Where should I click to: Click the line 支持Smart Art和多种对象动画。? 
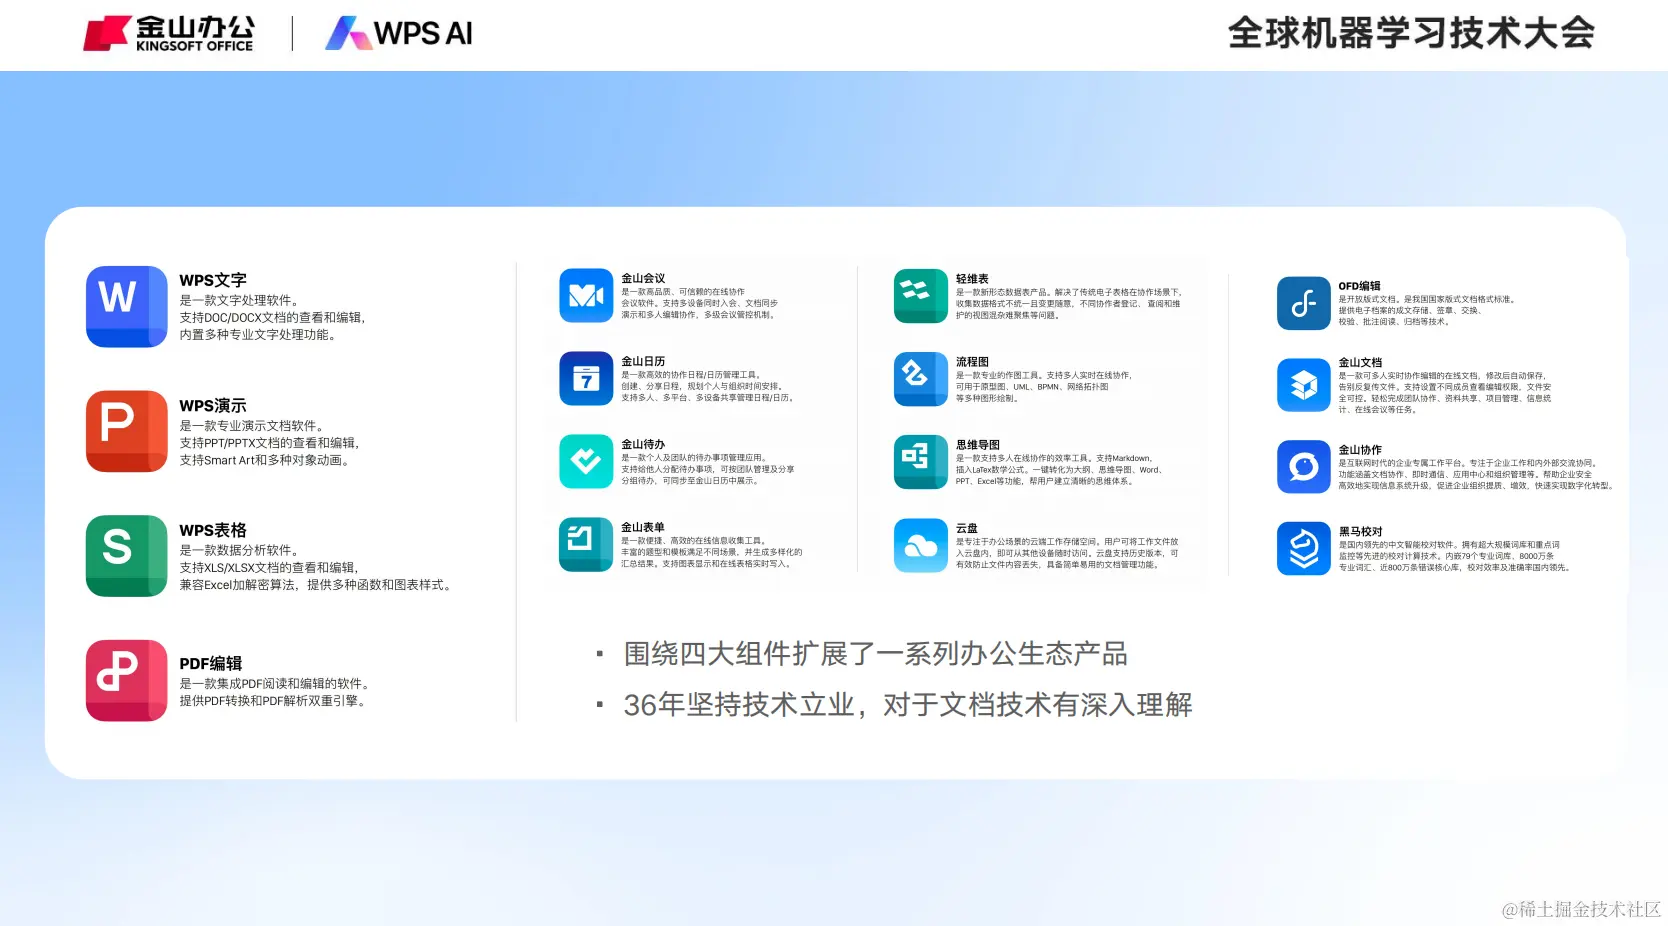[x=267, y=460]
